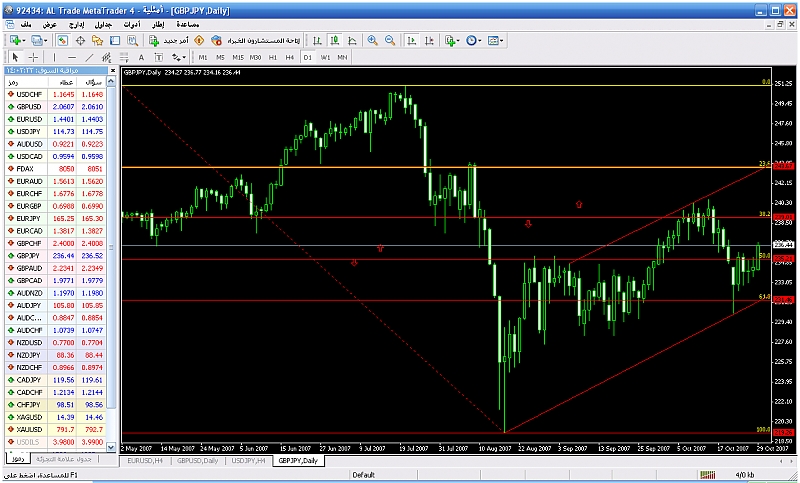Switch to the GBPUSD,Daily chart tab
The width and height of the screenshot is (800, 483).
point(197,461)
